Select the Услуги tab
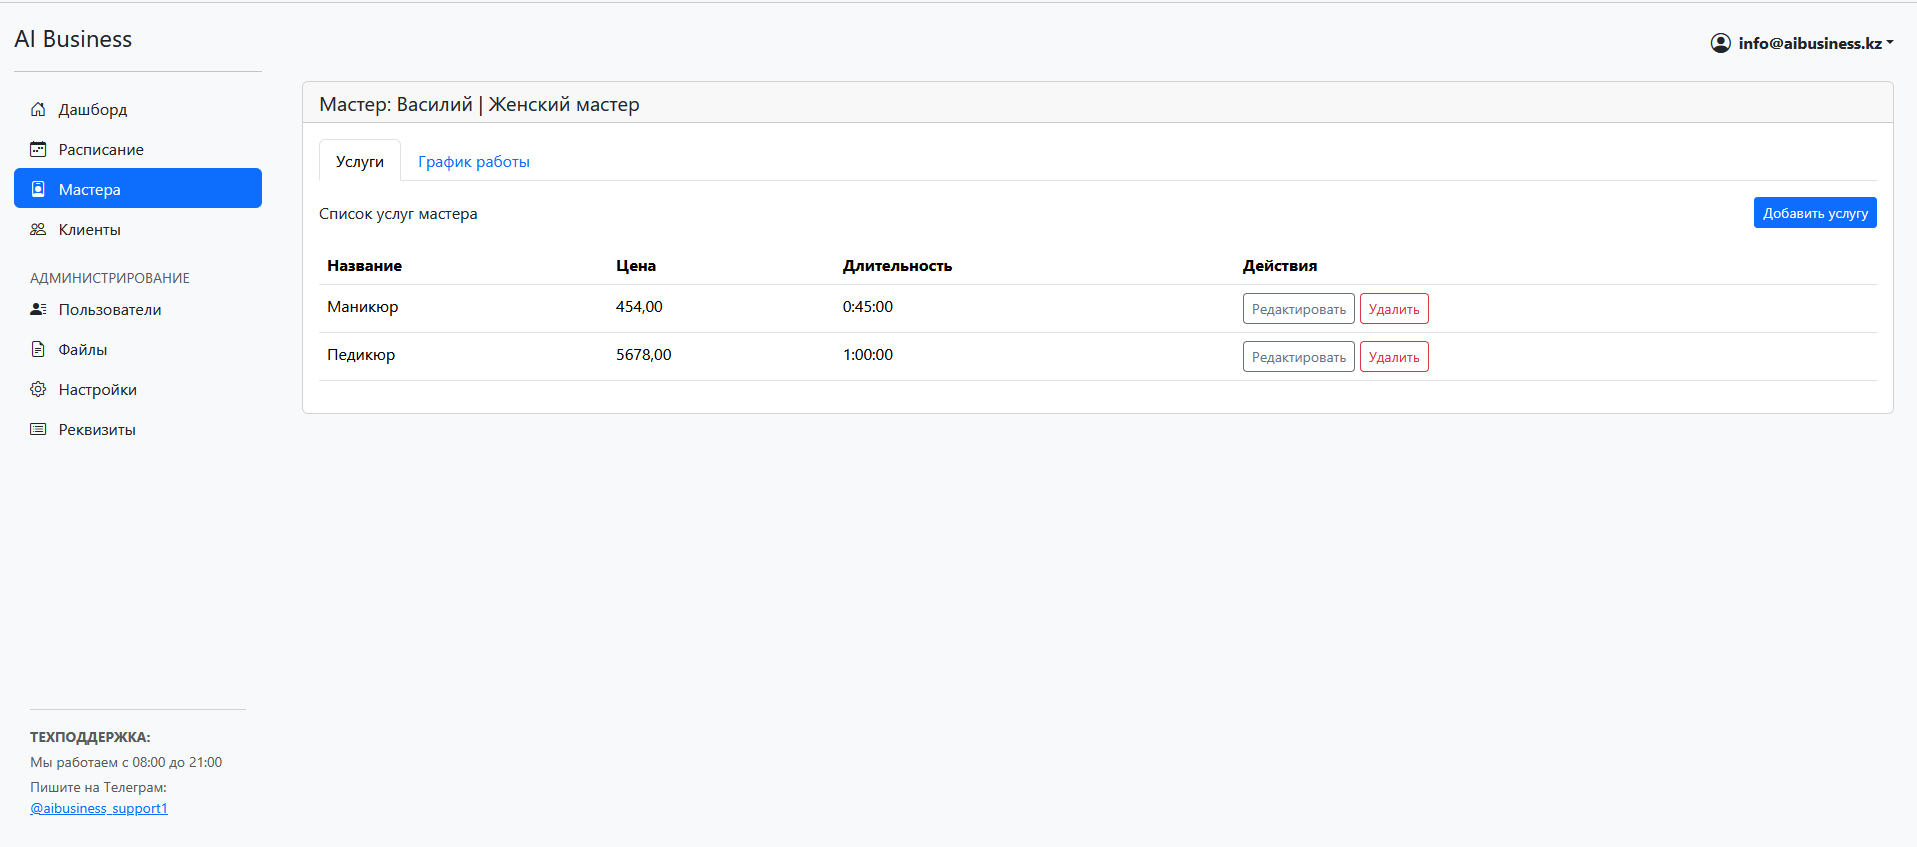Viewport: 1917px width, 847px height. (x=359, y=161)
